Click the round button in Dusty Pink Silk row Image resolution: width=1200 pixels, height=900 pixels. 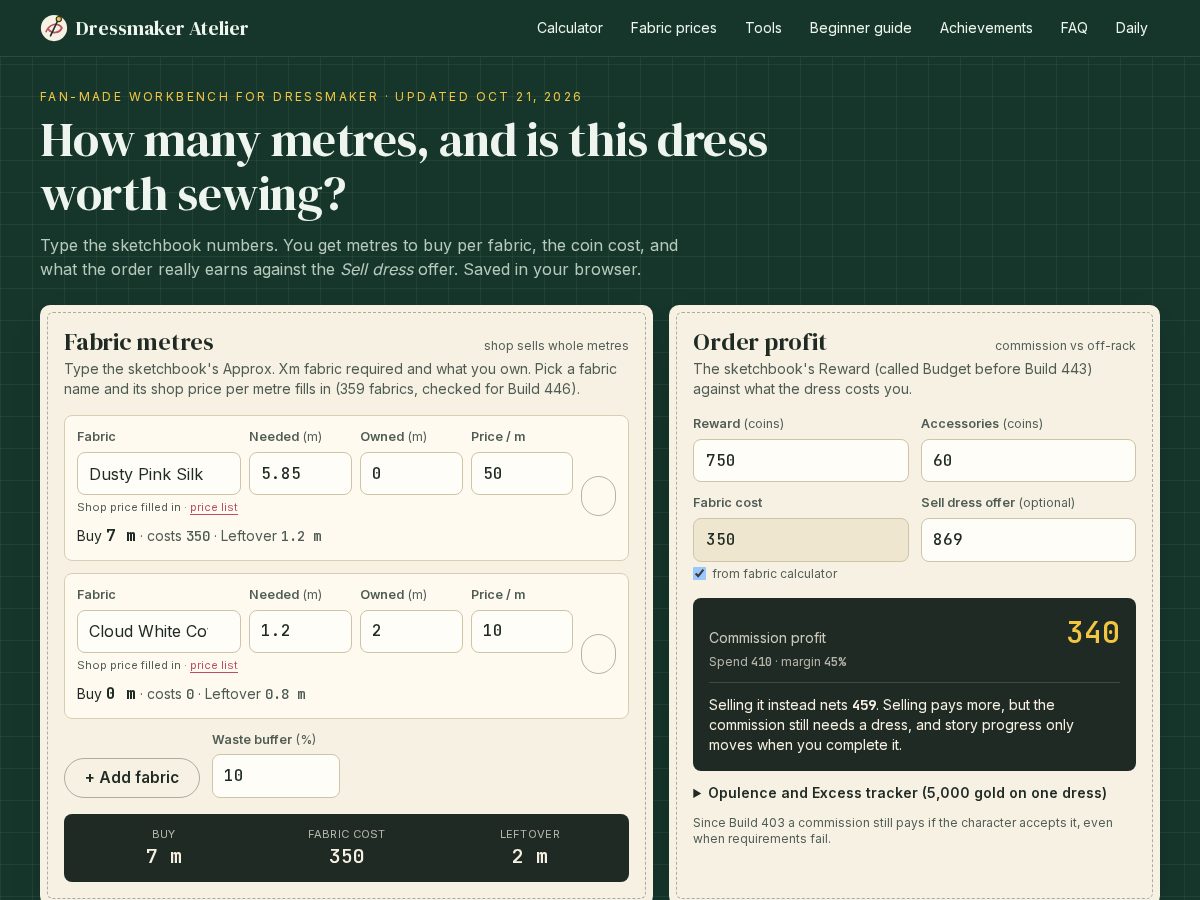point(598,496)
